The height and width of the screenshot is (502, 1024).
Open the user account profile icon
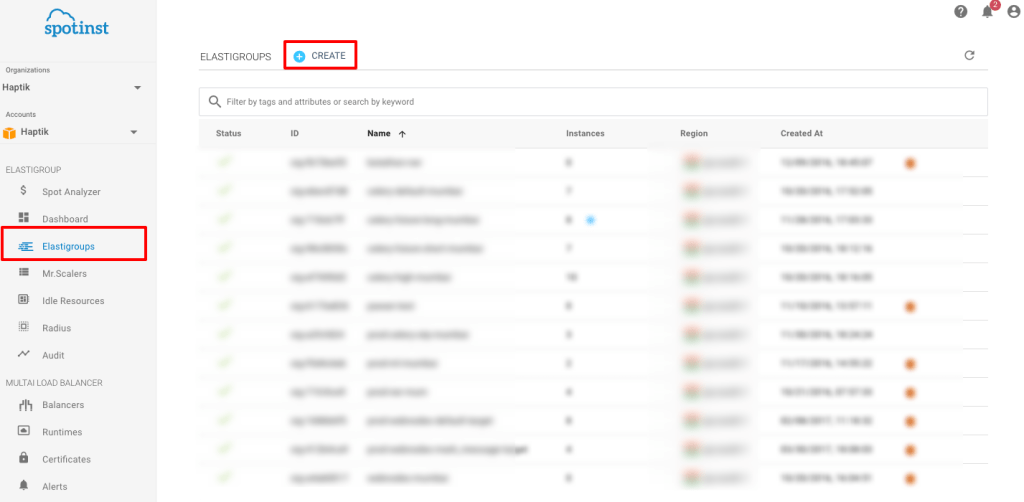point(1013,12)
